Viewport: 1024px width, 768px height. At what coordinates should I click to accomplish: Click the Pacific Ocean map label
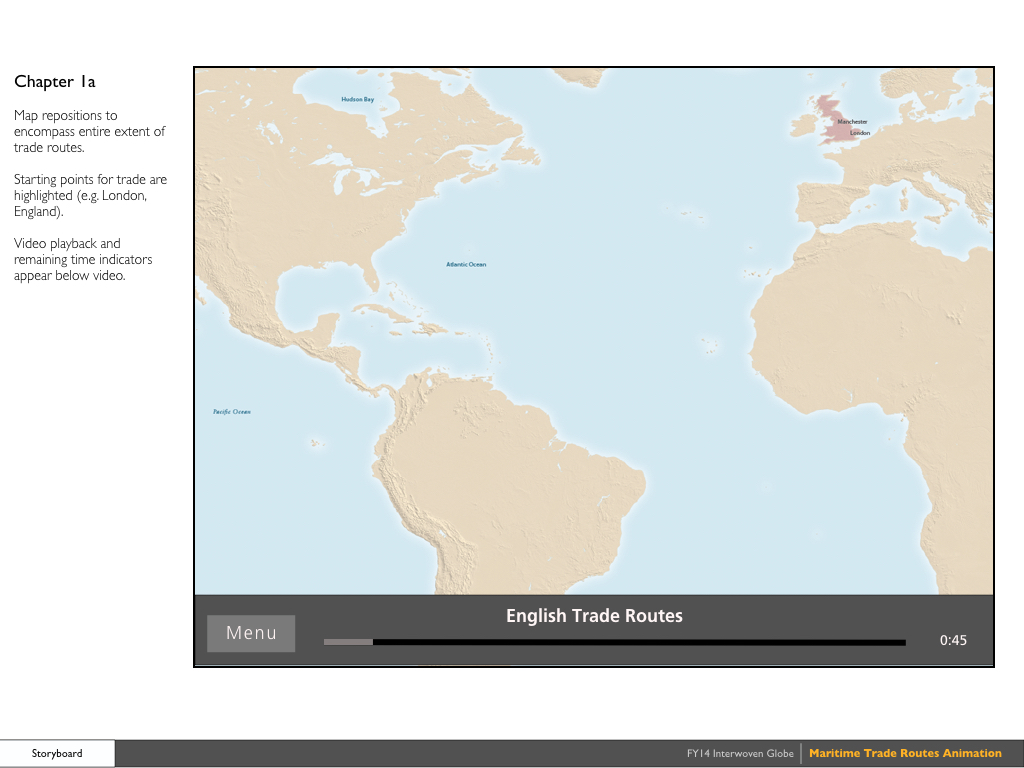tap(232, 411)
